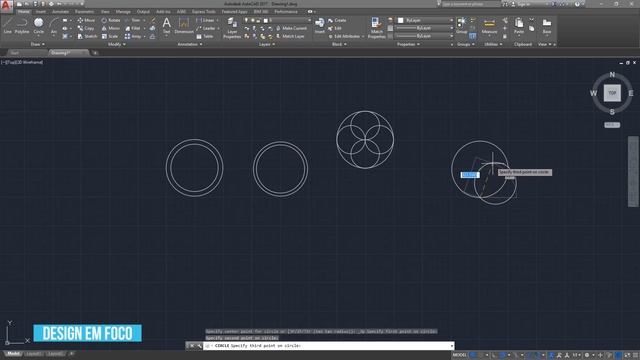
Task: Click the Trim tool
Action: (x=132, y=20)
